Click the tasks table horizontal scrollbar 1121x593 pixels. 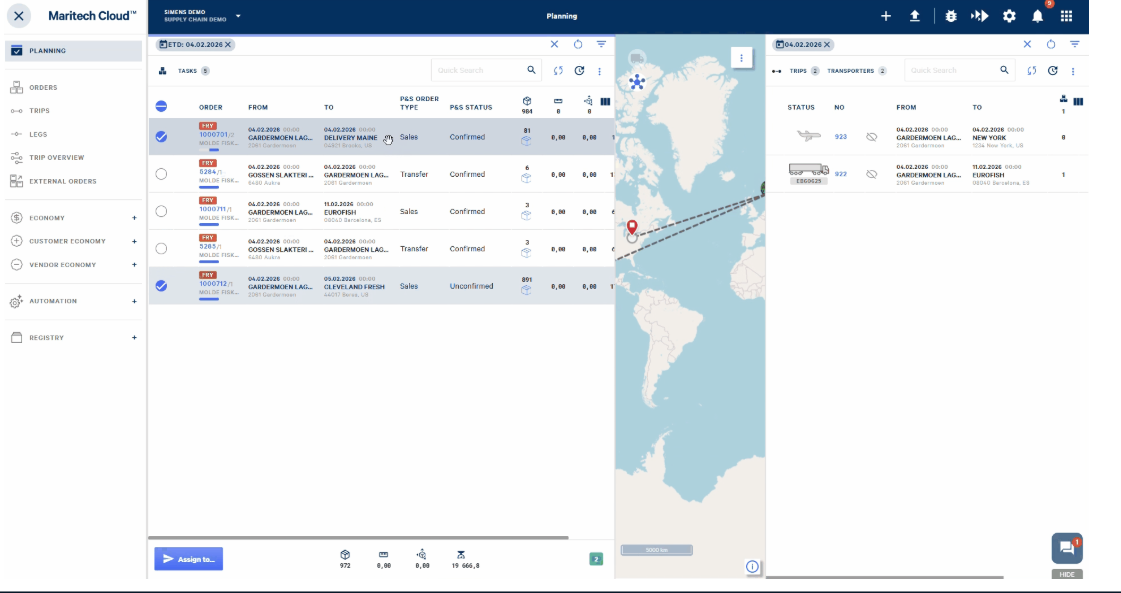[358, 537]
